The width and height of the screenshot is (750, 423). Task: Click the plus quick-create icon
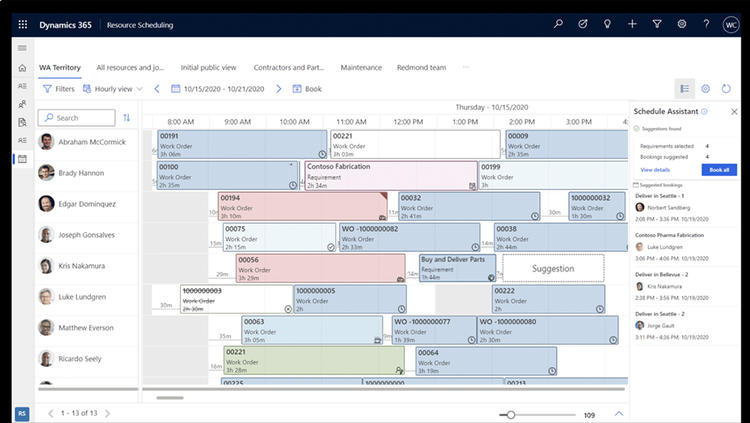(632, 23)
